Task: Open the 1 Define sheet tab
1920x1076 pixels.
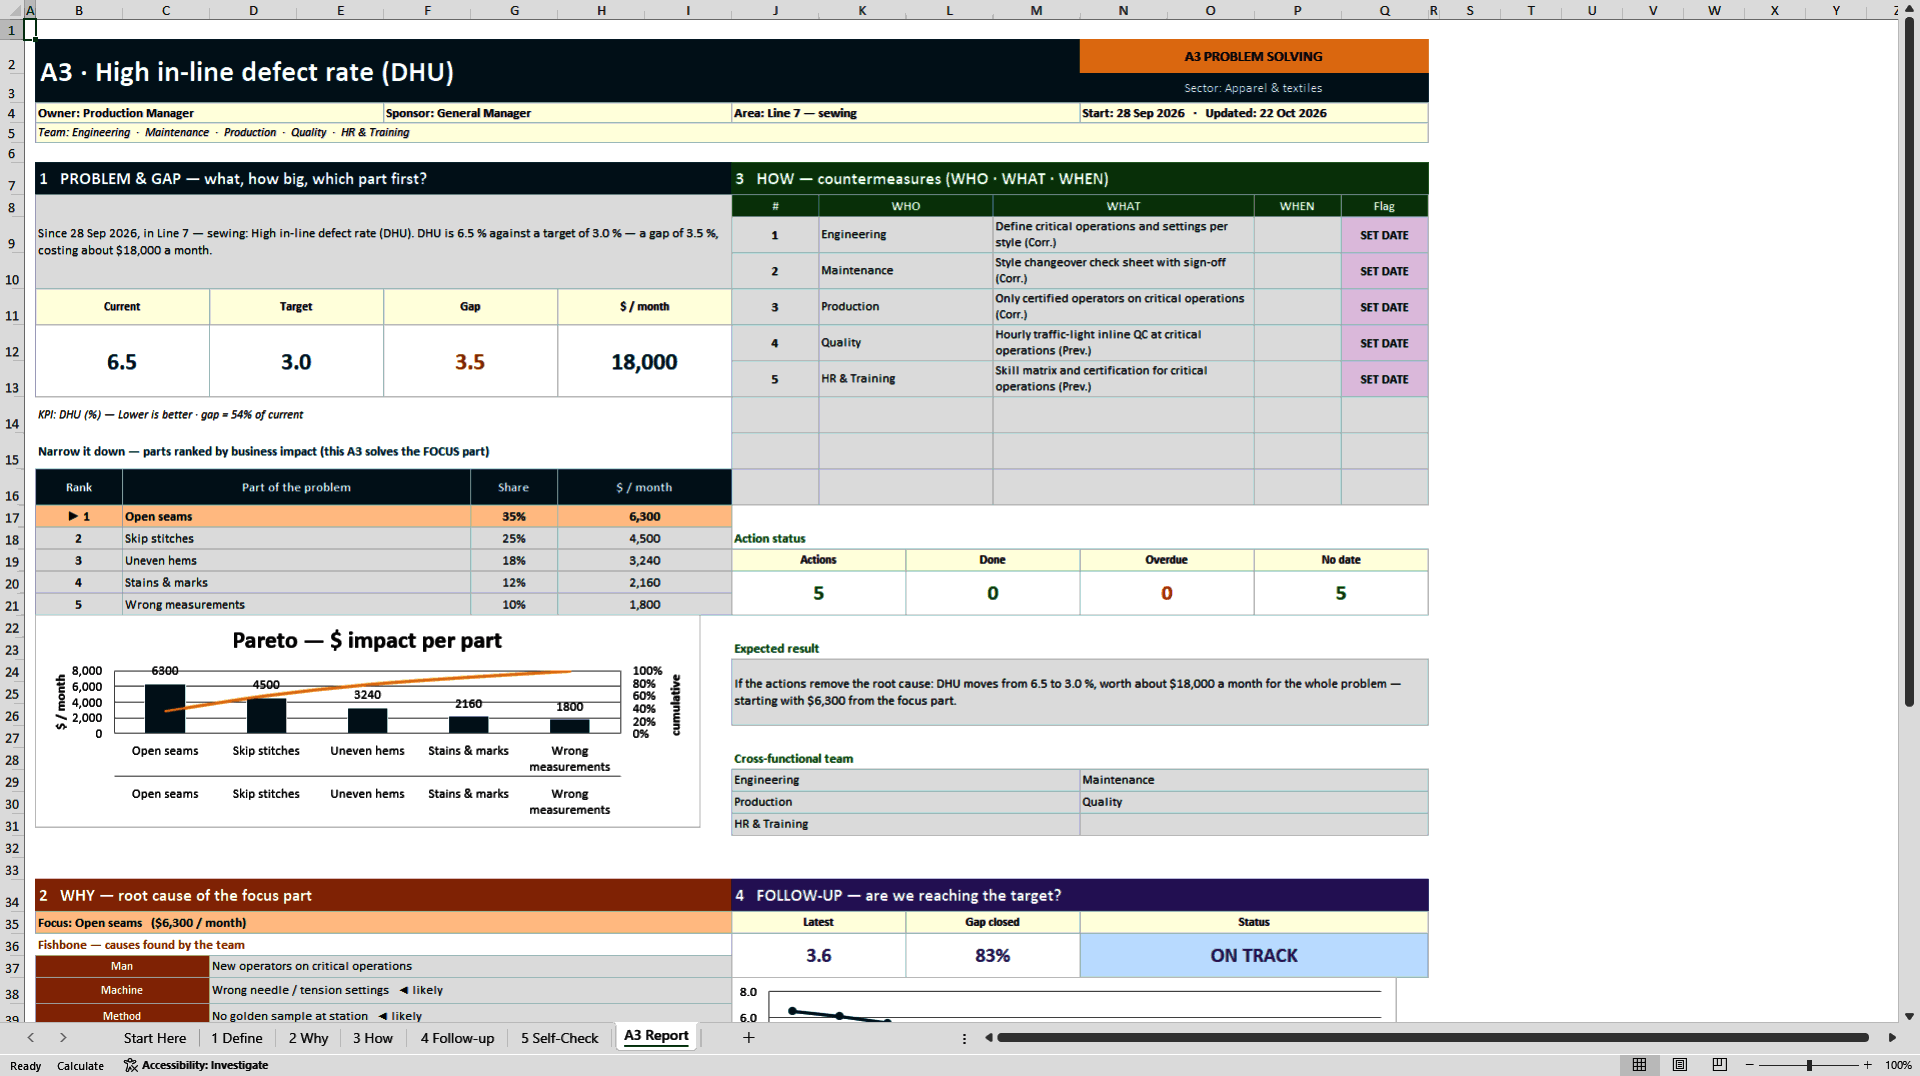Action: (x=237, y=1038)
